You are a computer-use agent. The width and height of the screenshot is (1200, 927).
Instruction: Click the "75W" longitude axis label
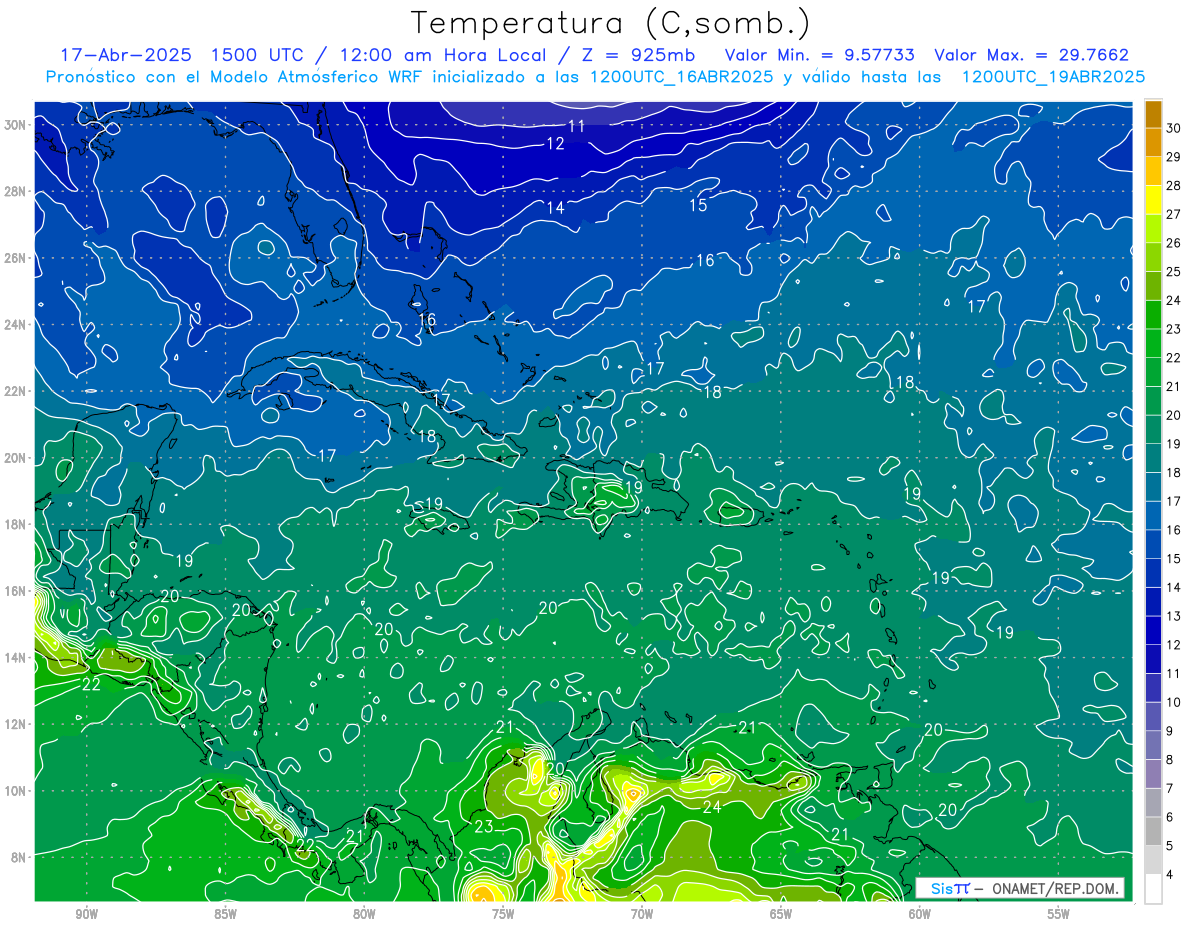pos(503,913)
